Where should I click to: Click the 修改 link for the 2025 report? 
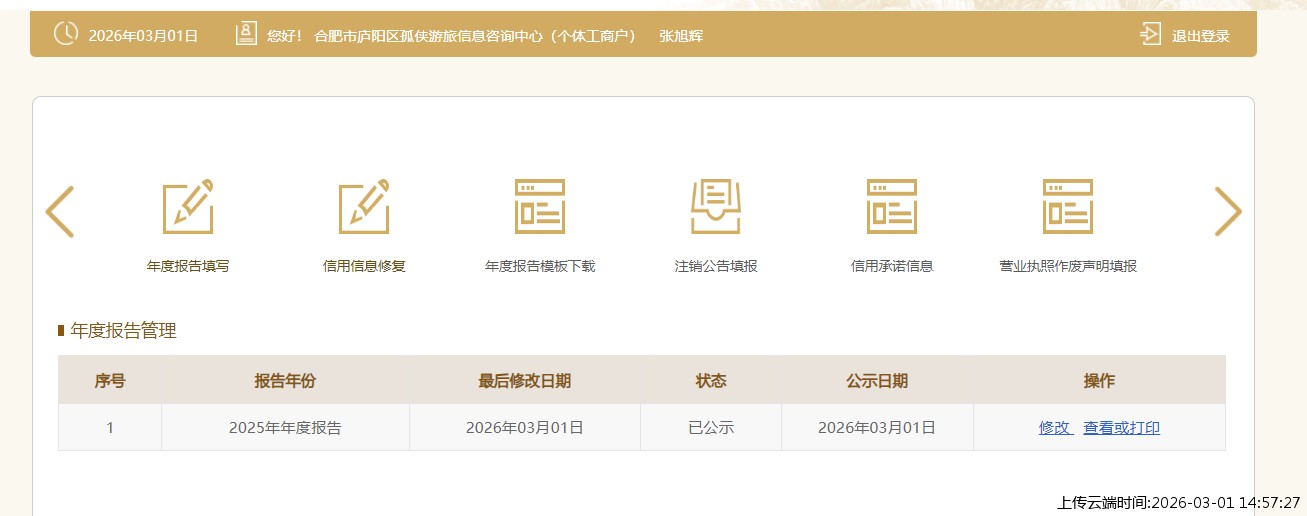(1054, 428)
